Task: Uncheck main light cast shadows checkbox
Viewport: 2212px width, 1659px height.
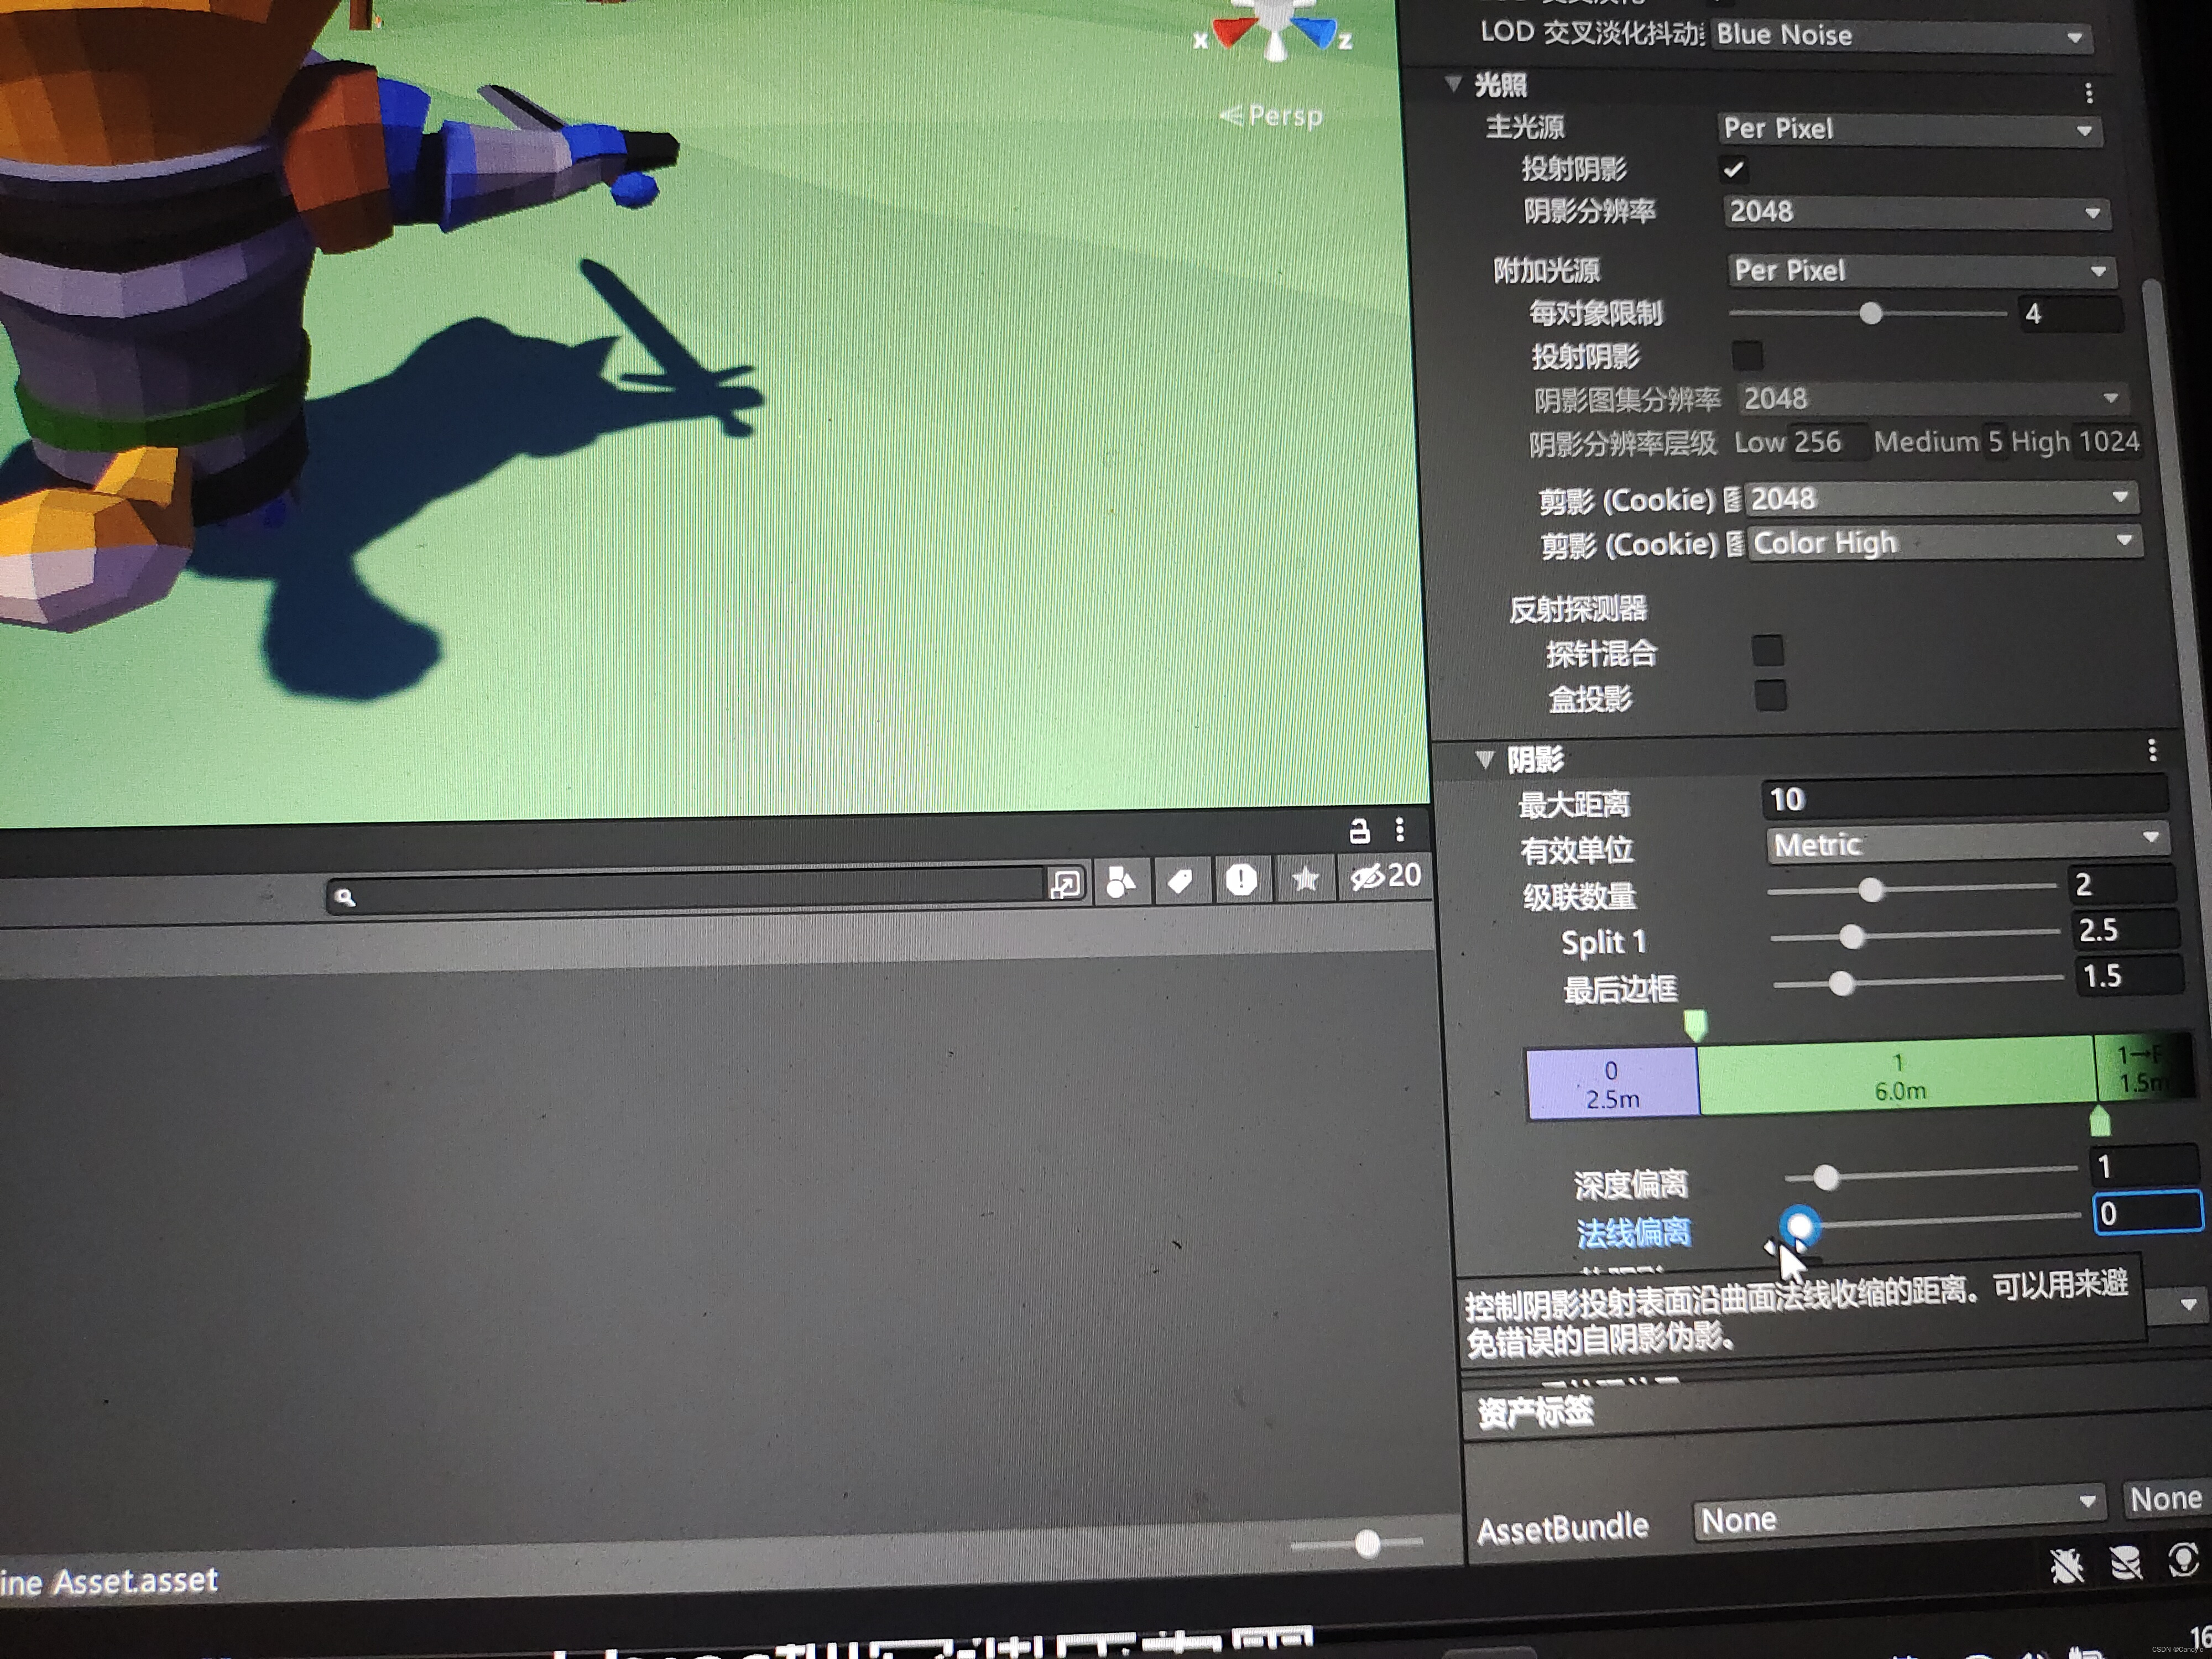Action: tap(1733, 170)
